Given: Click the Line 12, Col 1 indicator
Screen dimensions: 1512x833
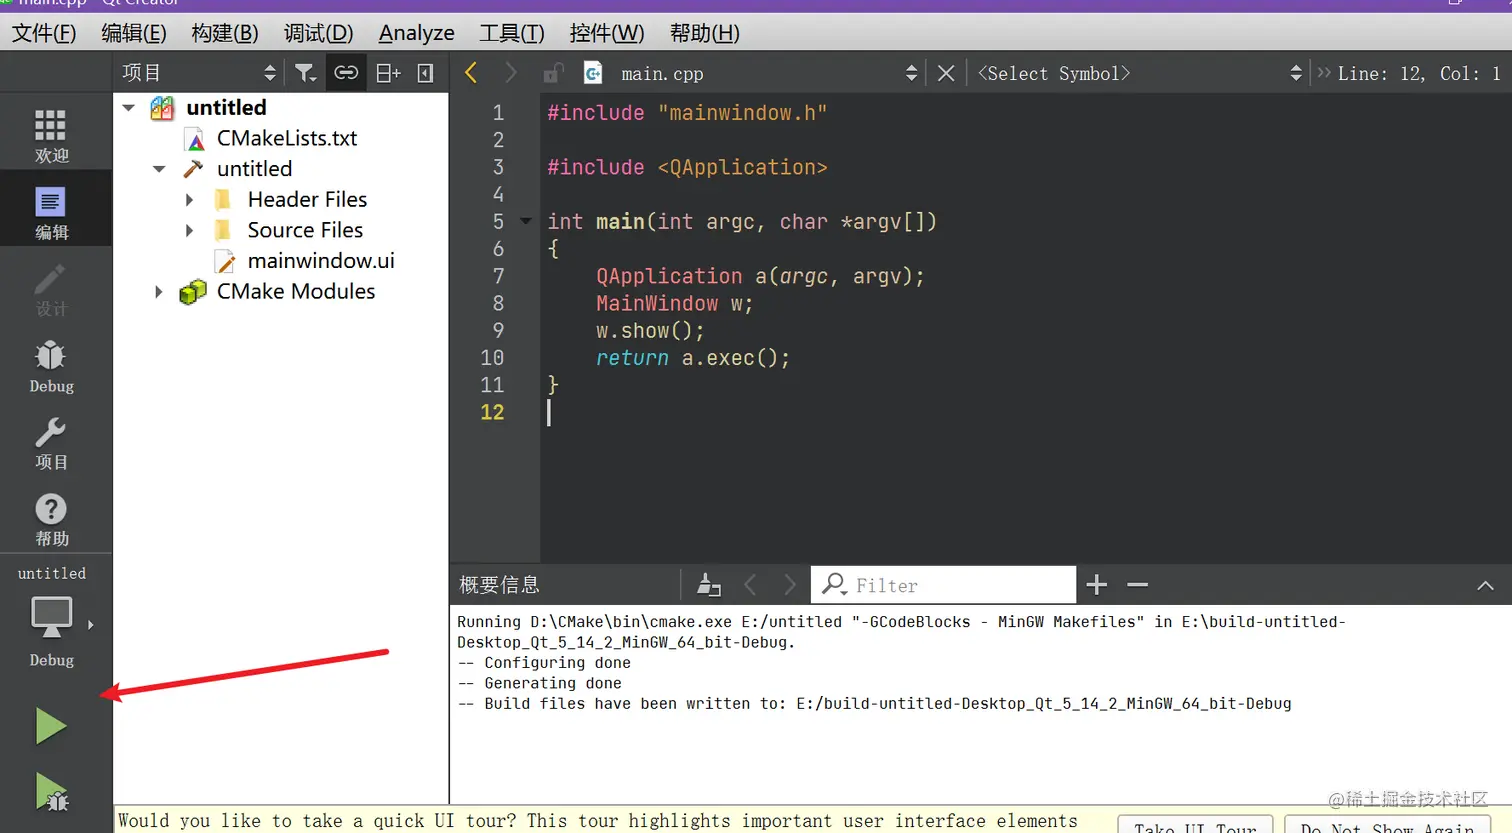Looking at the screenshot, I should pyautogui.click(x=1419, y=73).
